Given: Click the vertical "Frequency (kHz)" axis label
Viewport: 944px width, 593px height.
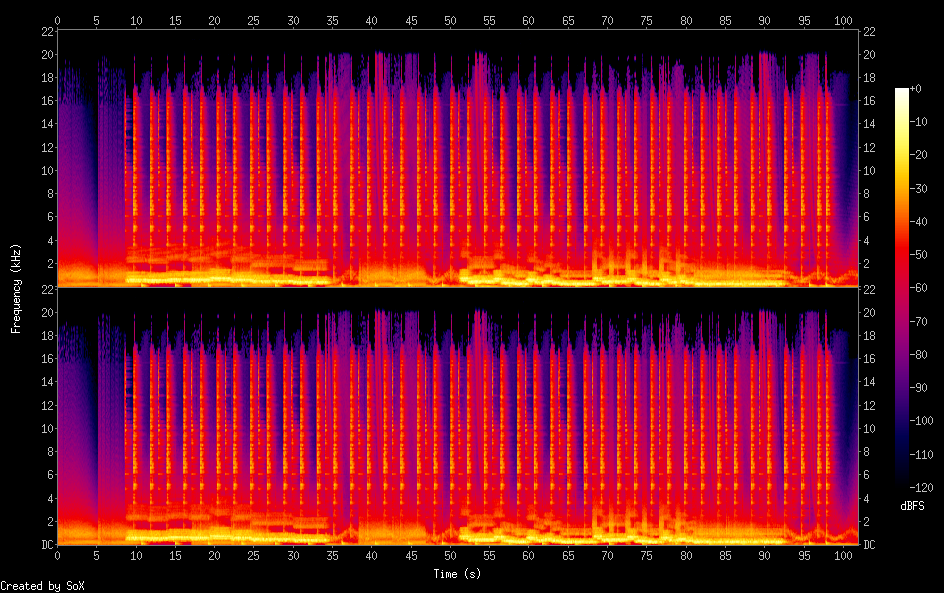Looking at the screenshot, I should [16, 288].
